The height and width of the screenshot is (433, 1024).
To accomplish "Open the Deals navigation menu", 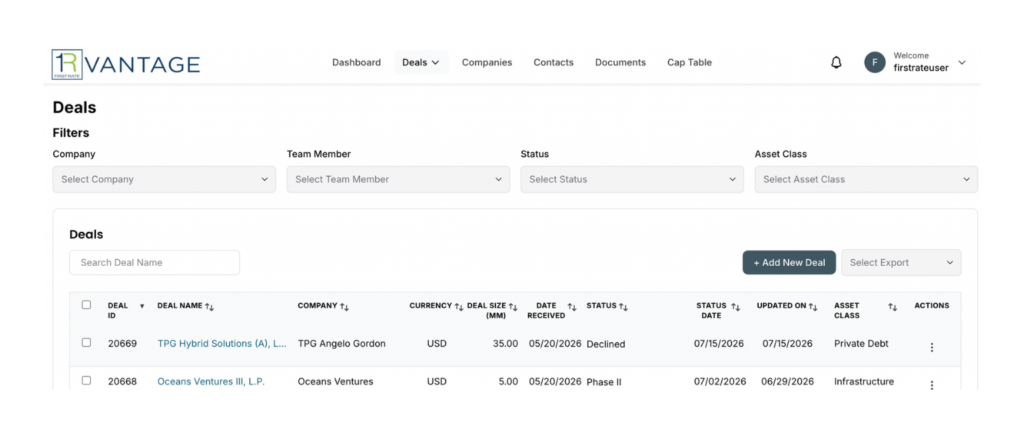I will (x=421, y=63).
